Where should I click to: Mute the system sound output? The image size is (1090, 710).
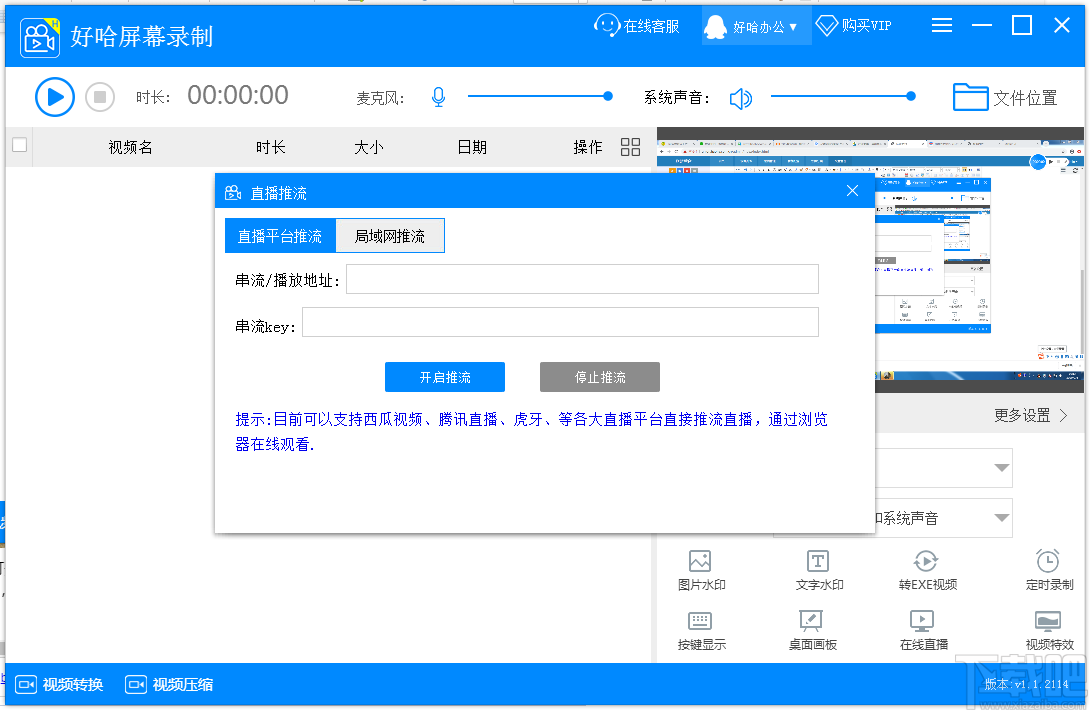point(740,96)
